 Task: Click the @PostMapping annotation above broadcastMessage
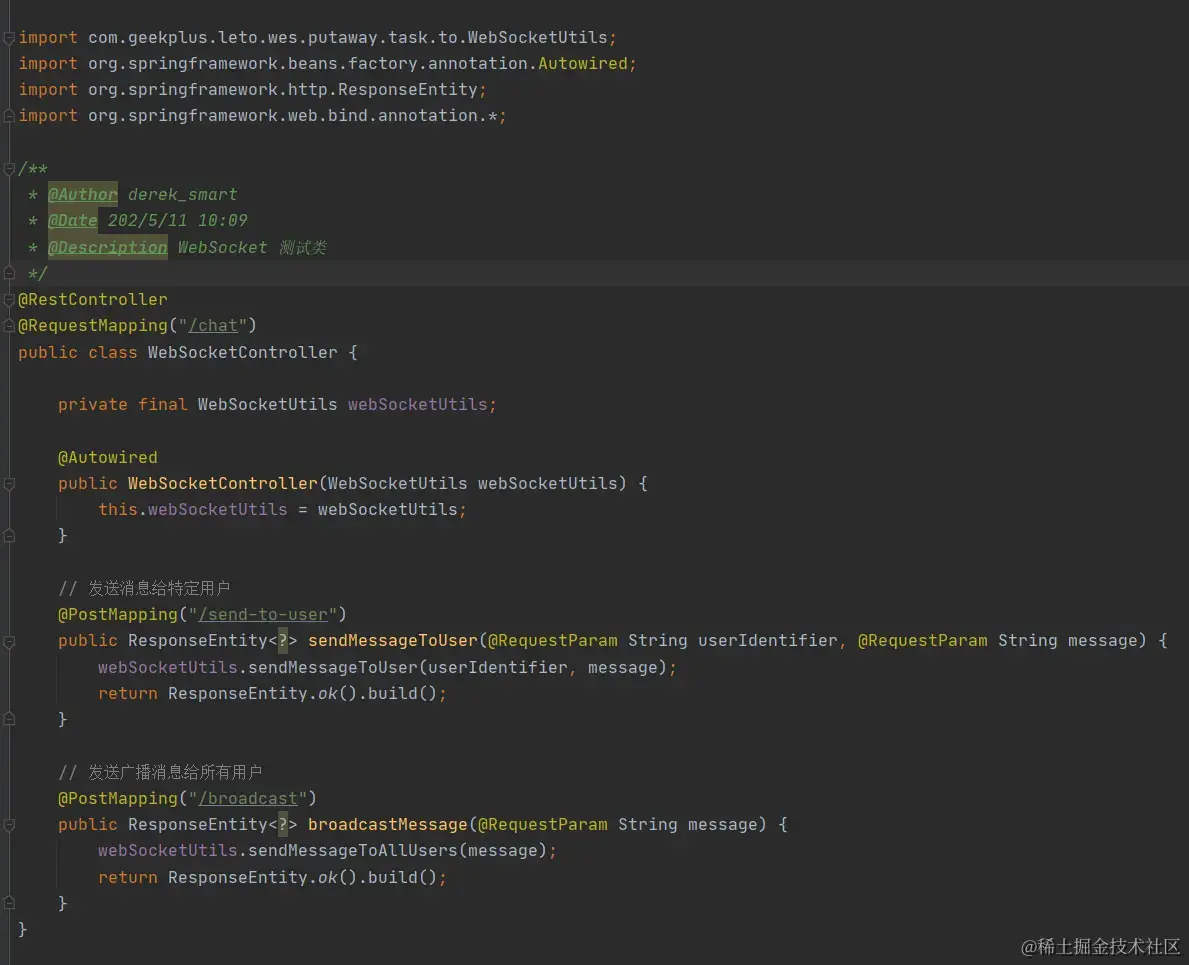point(118,799)
